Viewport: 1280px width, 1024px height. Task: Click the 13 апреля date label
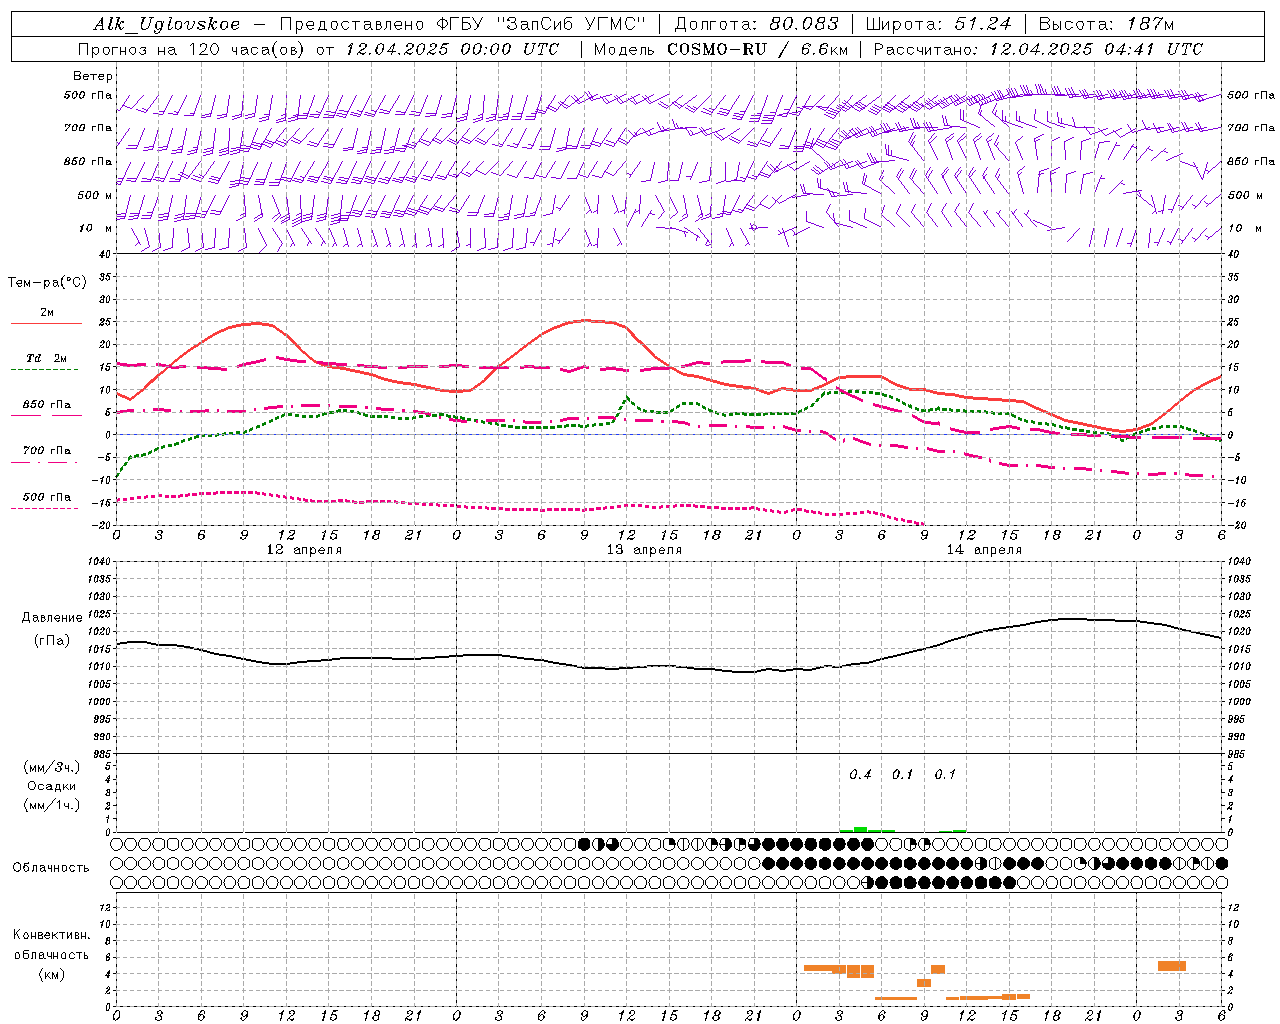point(644,550)
